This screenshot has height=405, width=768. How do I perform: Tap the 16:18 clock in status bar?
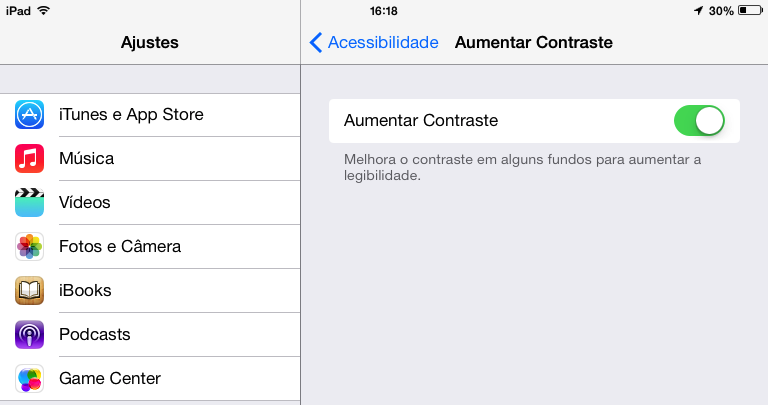(x=384, y=11)
